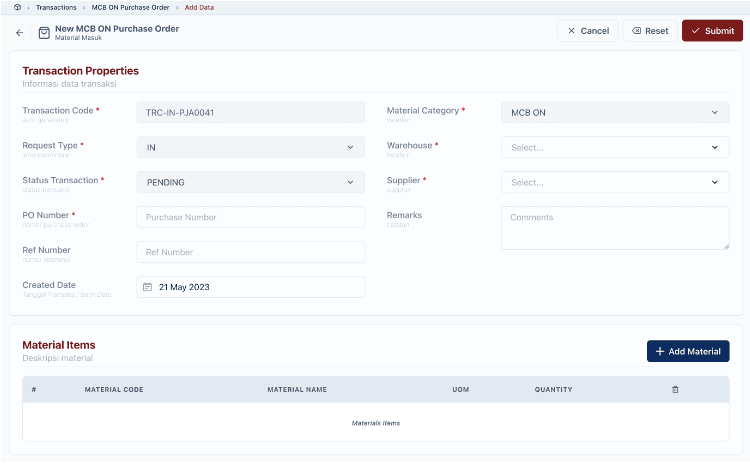Viewport: 750px width, 465px height.
Task: Click the MATERIAL CODE column header
Action: [114, 389]
